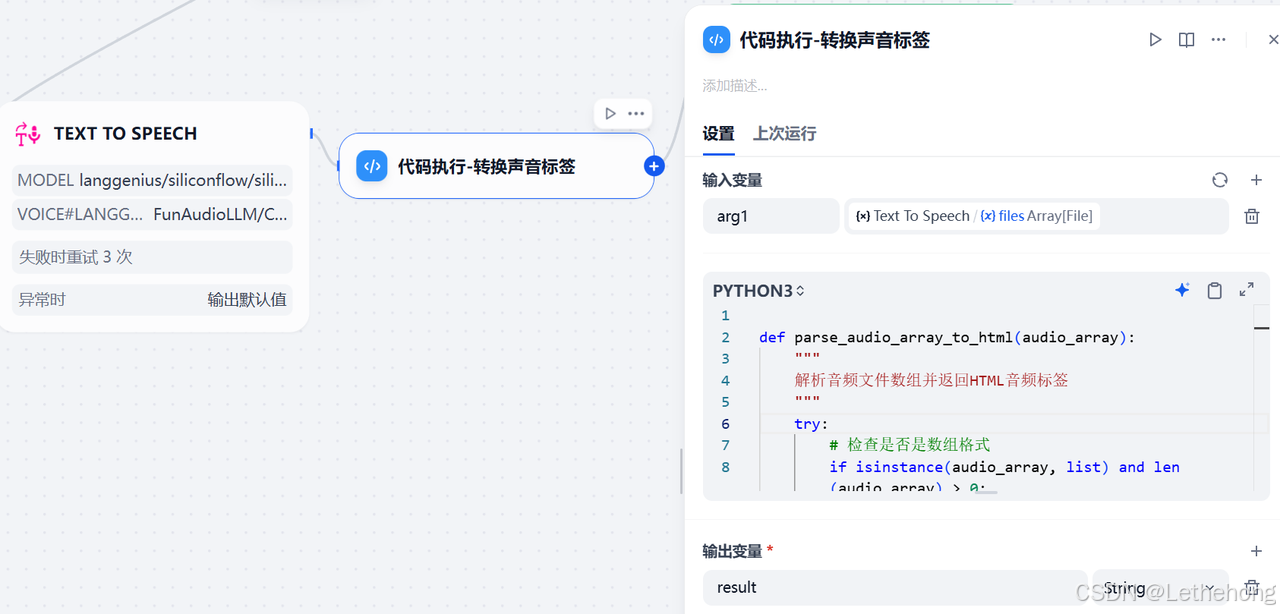Viewport: 1280px width, 614px height.
Task: Delete the result output variable
Action: click(x=1251, y=588)
